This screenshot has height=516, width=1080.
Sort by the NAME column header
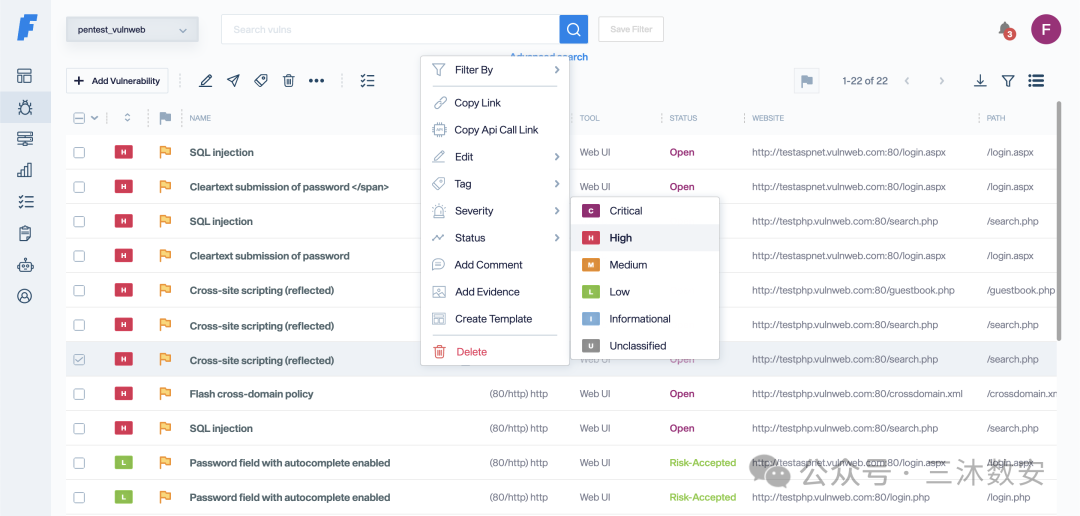tap(200, 118)
